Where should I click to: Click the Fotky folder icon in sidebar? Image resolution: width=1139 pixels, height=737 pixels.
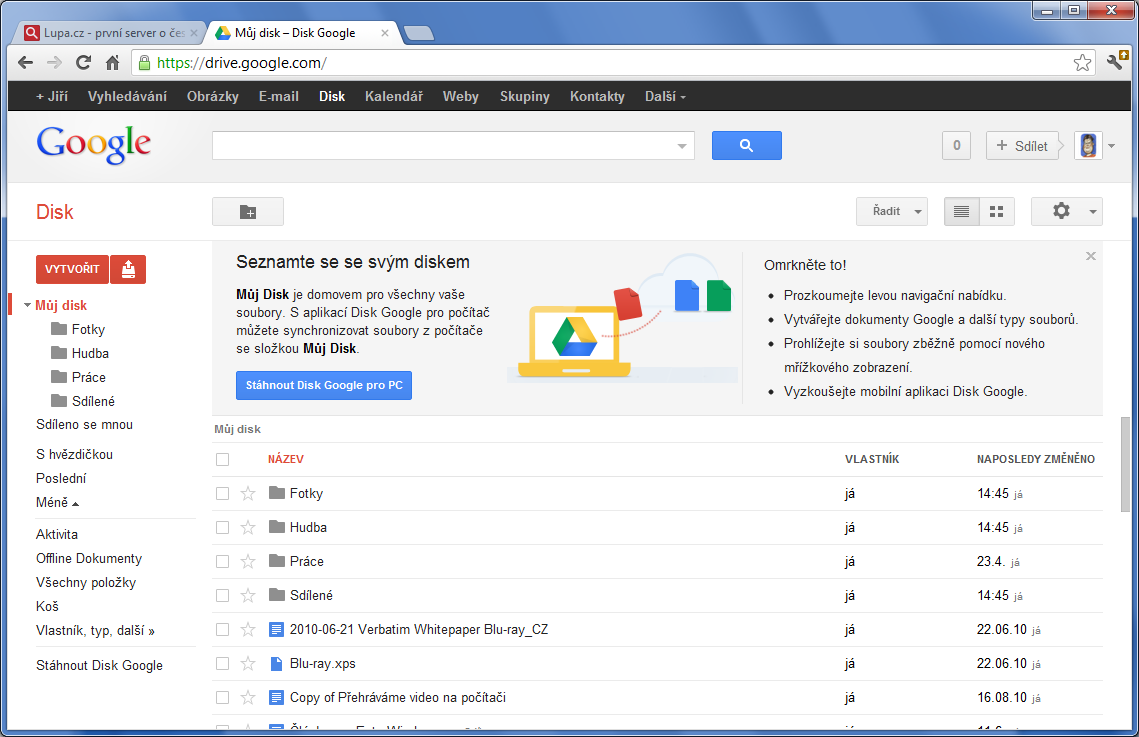[59, 329]
